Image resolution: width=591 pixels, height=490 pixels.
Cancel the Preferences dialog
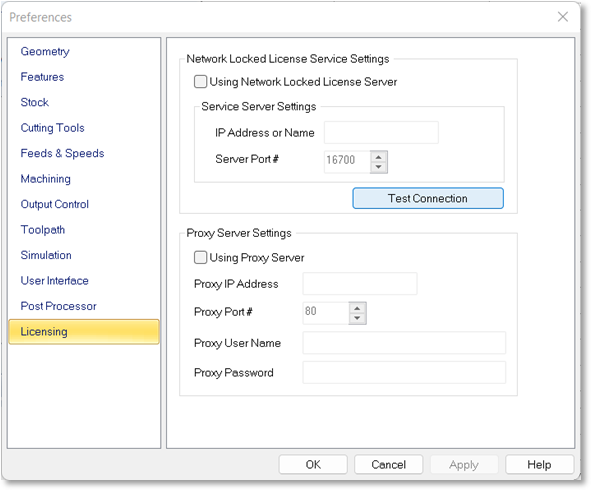tap(389, 464)
